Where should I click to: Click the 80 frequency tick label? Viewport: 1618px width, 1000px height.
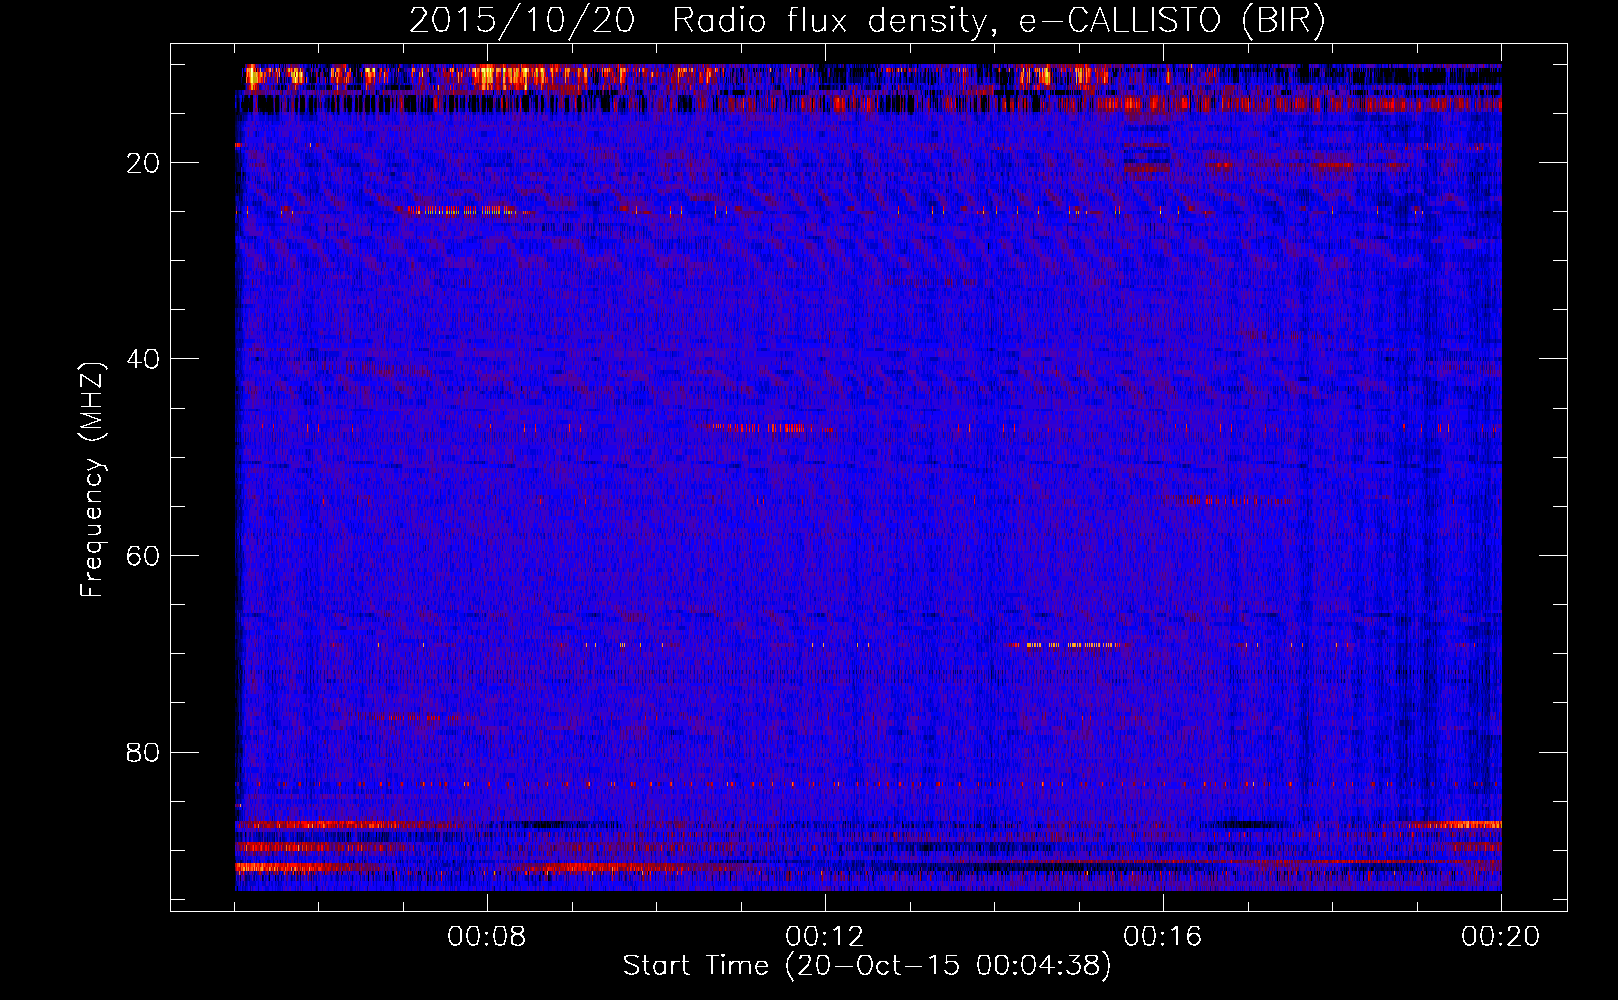143,752
